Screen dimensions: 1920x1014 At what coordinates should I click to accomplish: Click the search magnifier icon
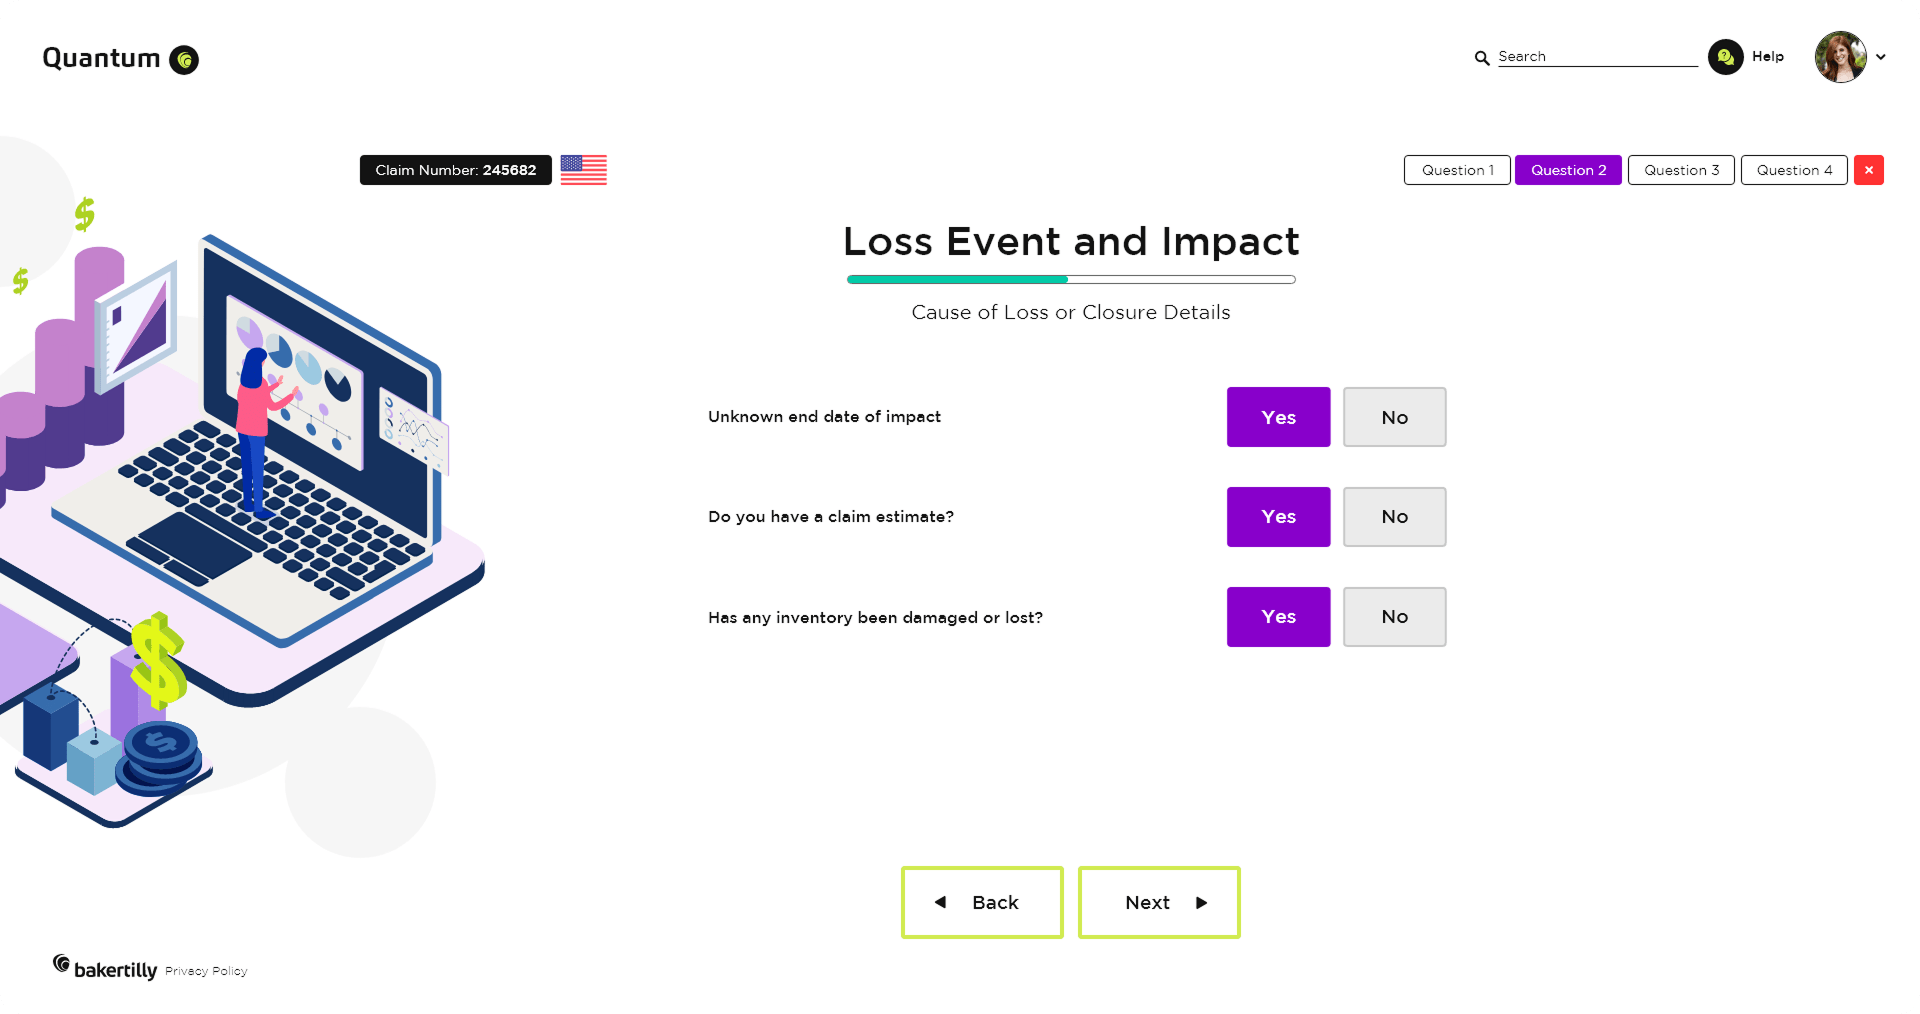(1482, 58)
